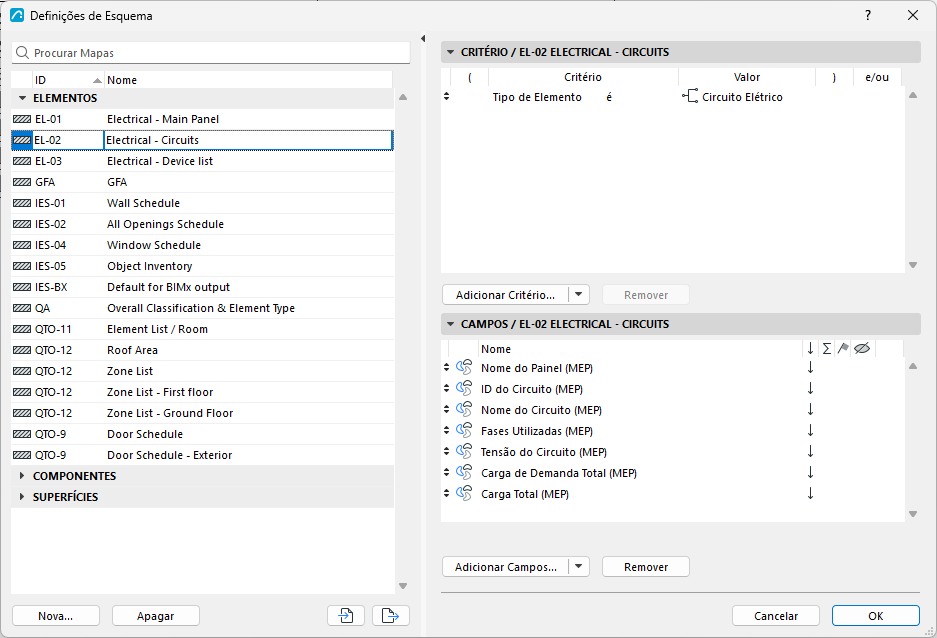Expand the COMPONENTES group
The image size is (937, 638).
click(22, 476)
